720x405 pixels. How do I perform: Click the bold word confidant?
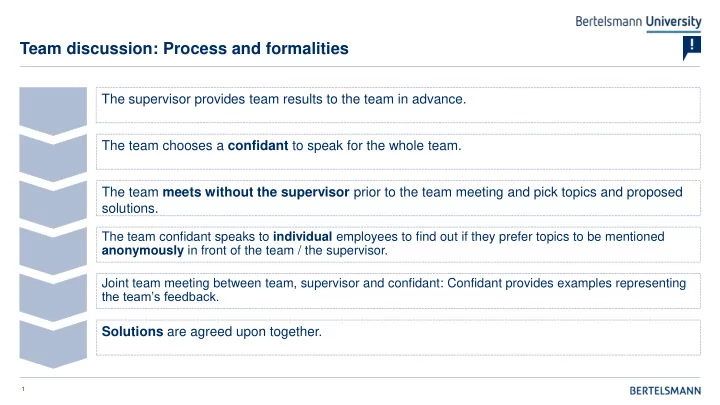tap(258, 146)
